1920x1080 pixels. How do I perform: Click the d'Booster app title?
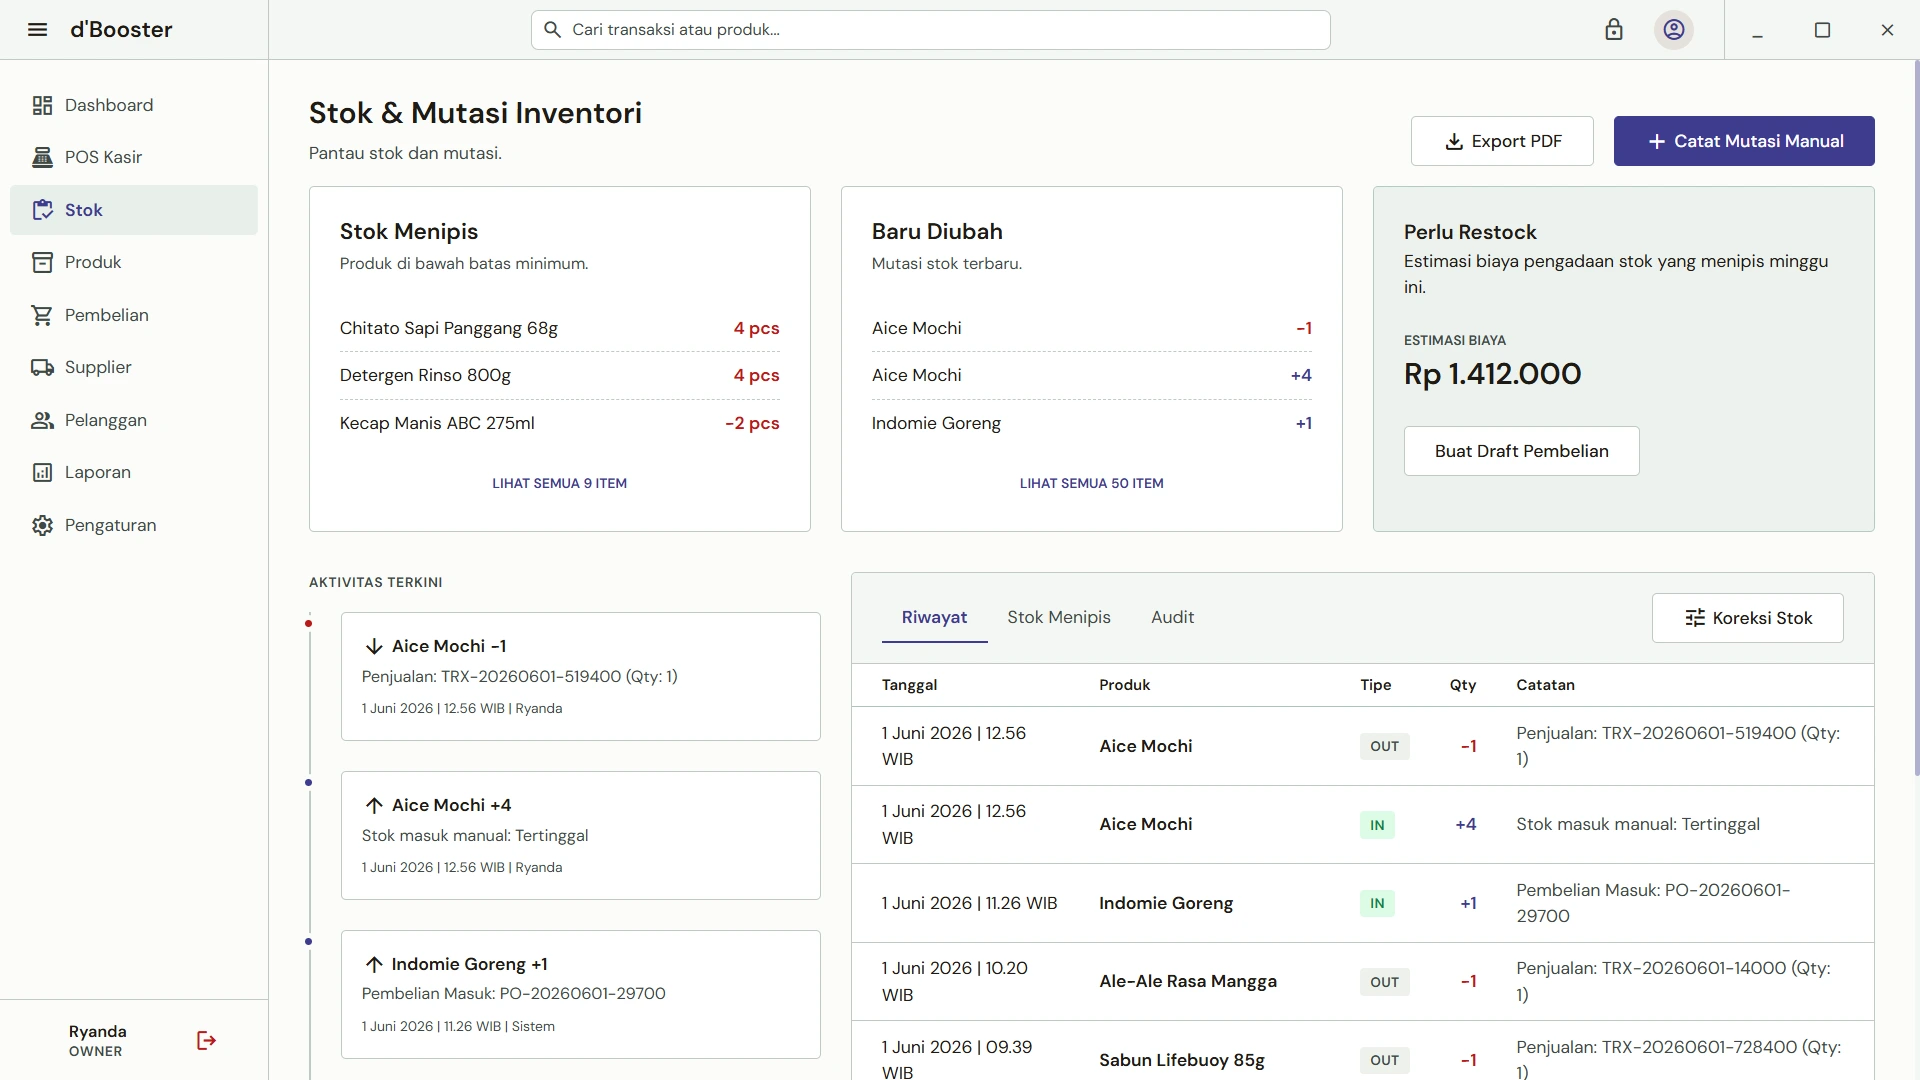pyautogui.click(x=121, y=30)
